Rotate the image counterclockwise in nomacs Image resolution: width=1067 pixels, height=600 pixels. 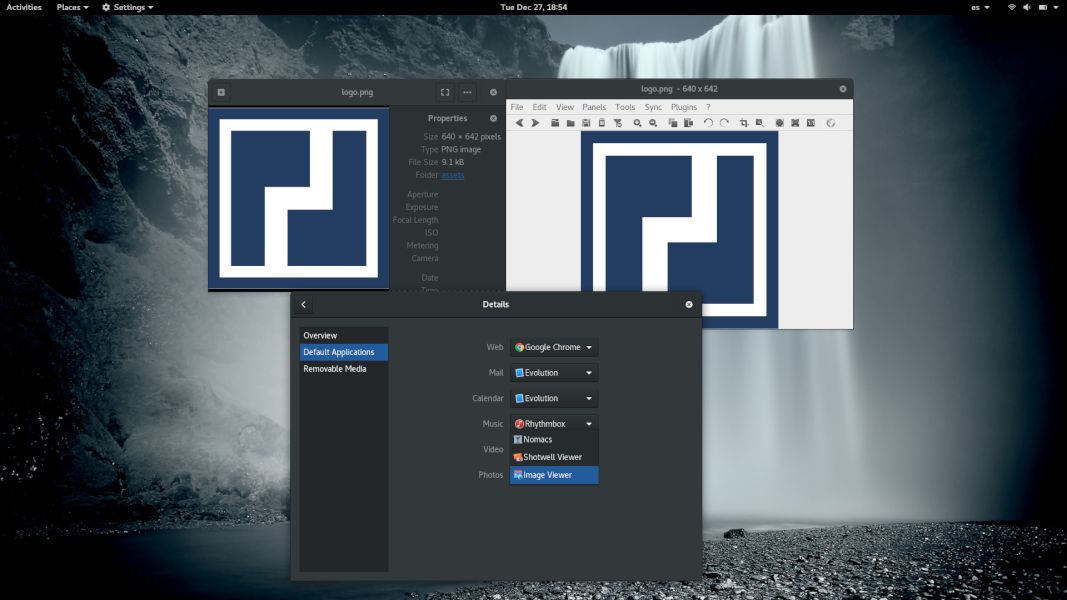point(706,122)
